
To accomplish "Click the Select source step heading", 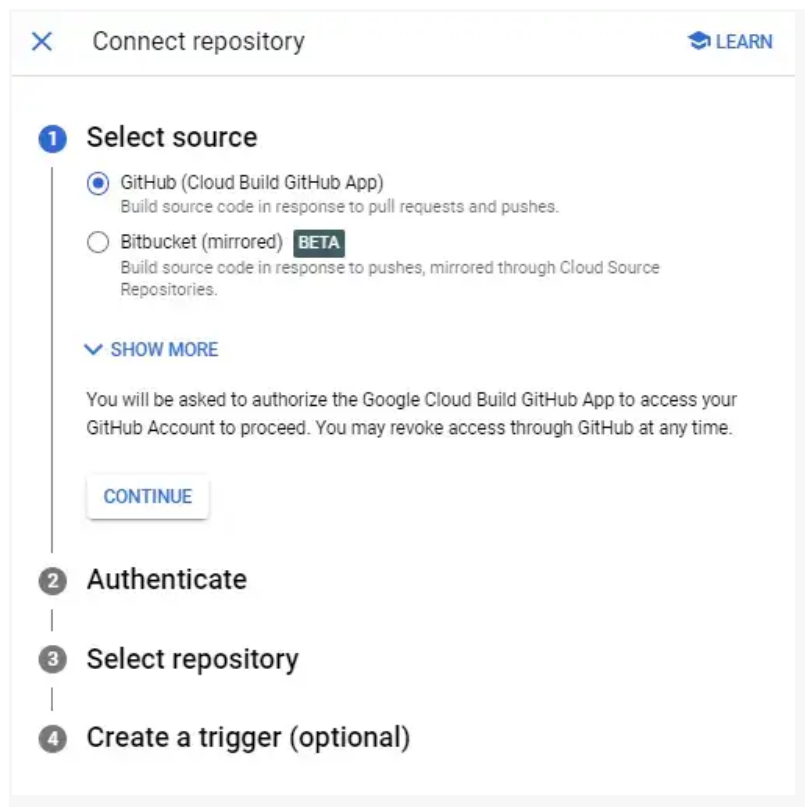I will tap(172, 138).
